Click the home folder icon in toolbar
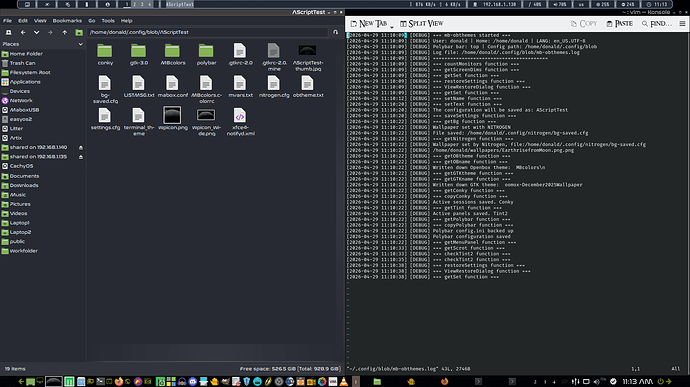This screenshot has width=690, height=387. point(79,32)
